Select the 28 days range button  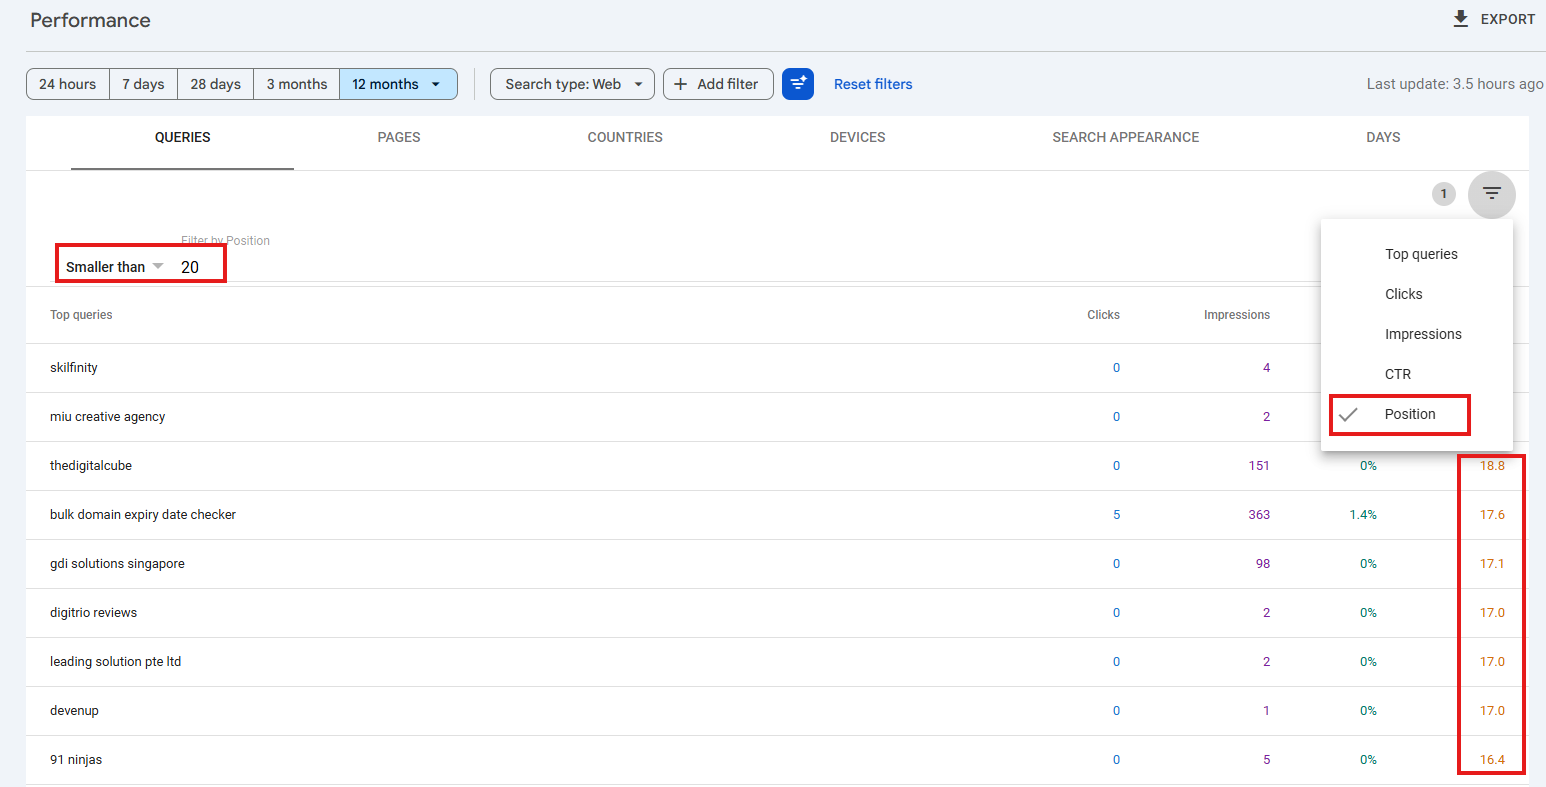215,84
